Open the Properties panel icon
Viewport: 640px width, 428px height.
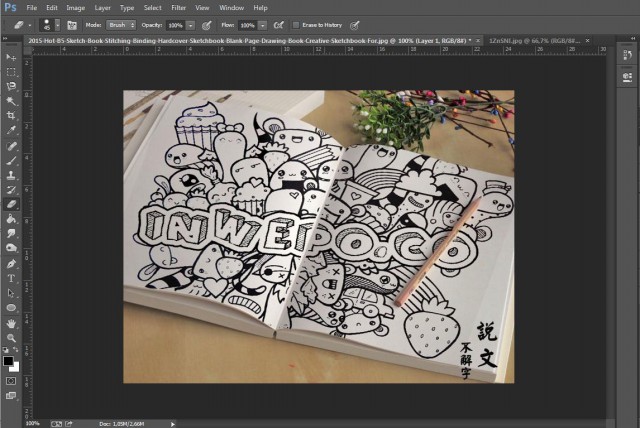point(625,76)
